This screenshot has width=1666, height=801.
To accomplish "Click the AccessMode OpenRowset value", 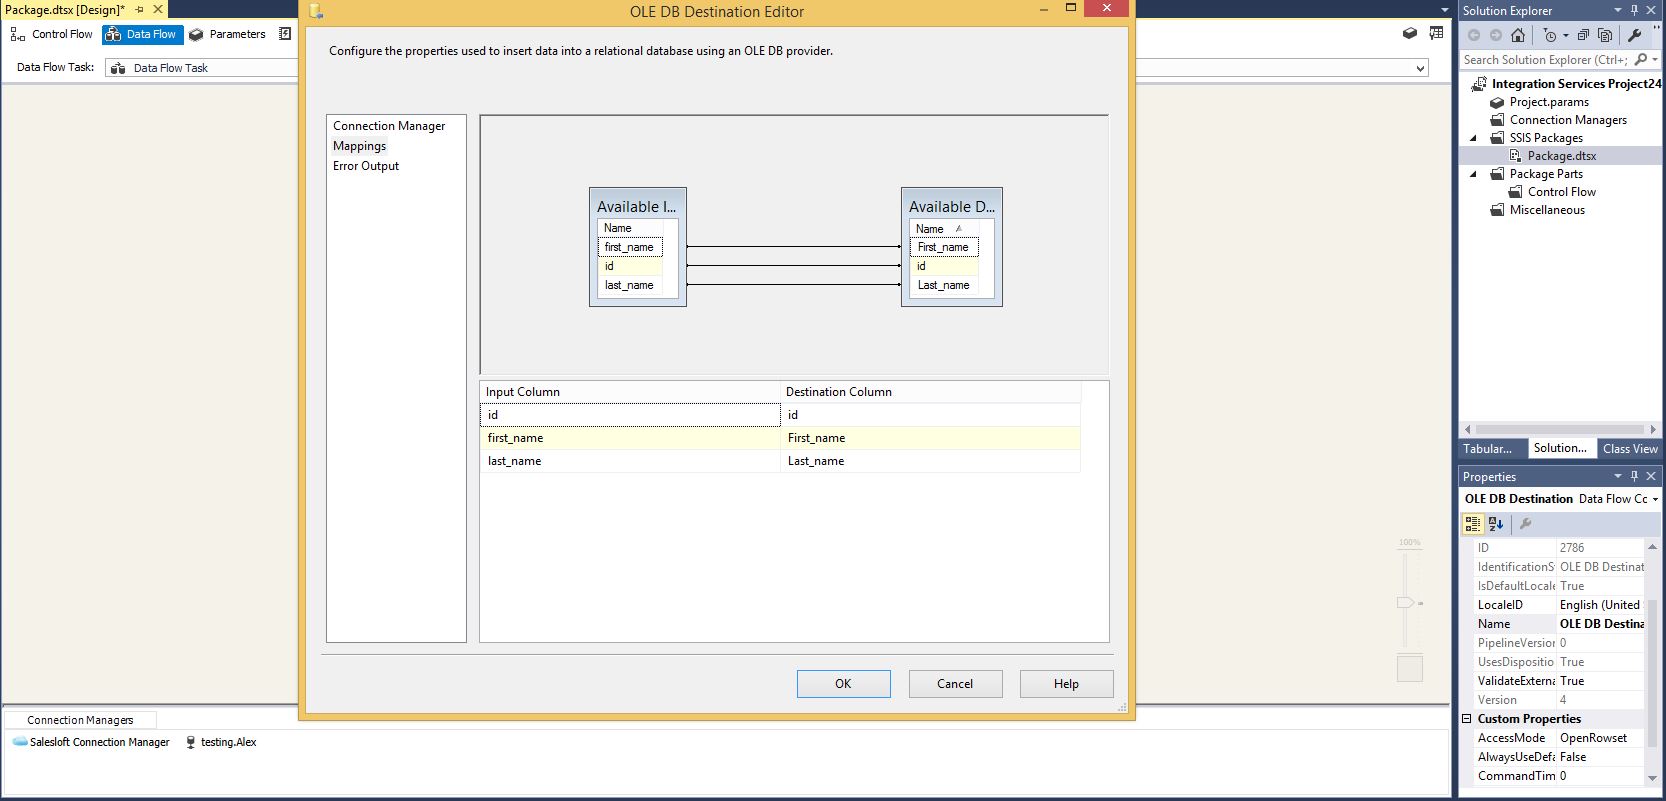I will click(1600, 738).
